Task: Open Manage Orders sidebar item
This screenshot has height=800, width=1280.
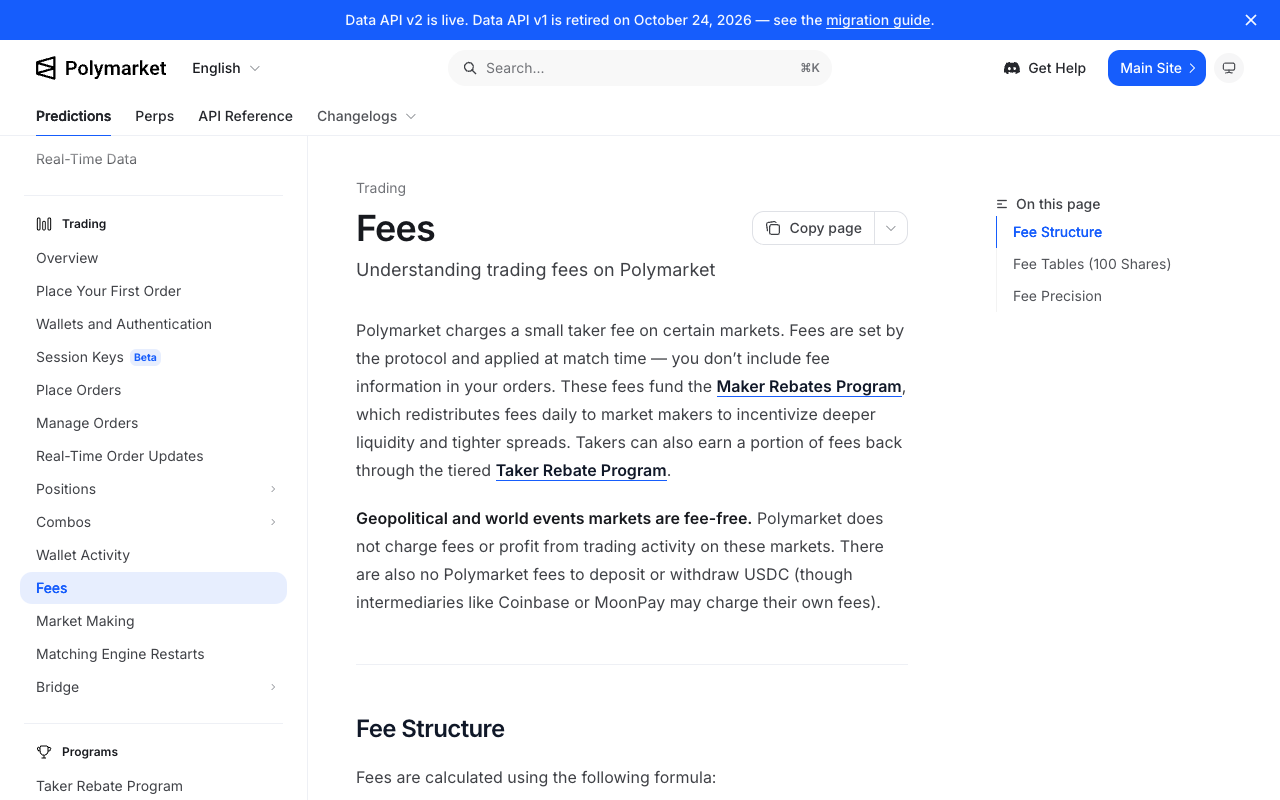Action: click(x=153, y=423)
